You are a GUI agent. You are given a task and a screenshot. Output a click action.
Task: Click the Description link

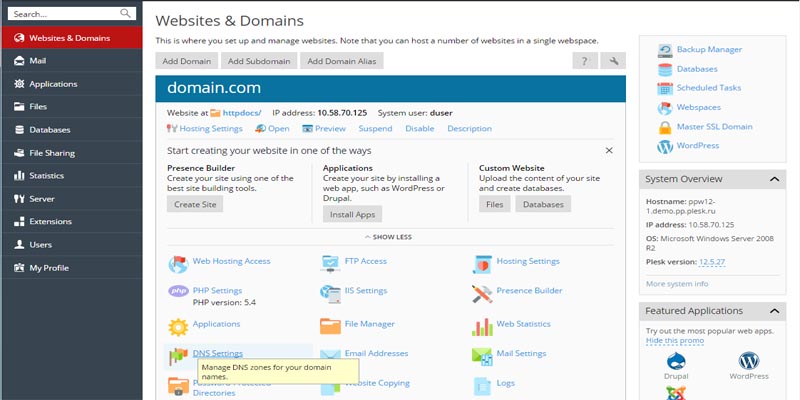[469, 129]
